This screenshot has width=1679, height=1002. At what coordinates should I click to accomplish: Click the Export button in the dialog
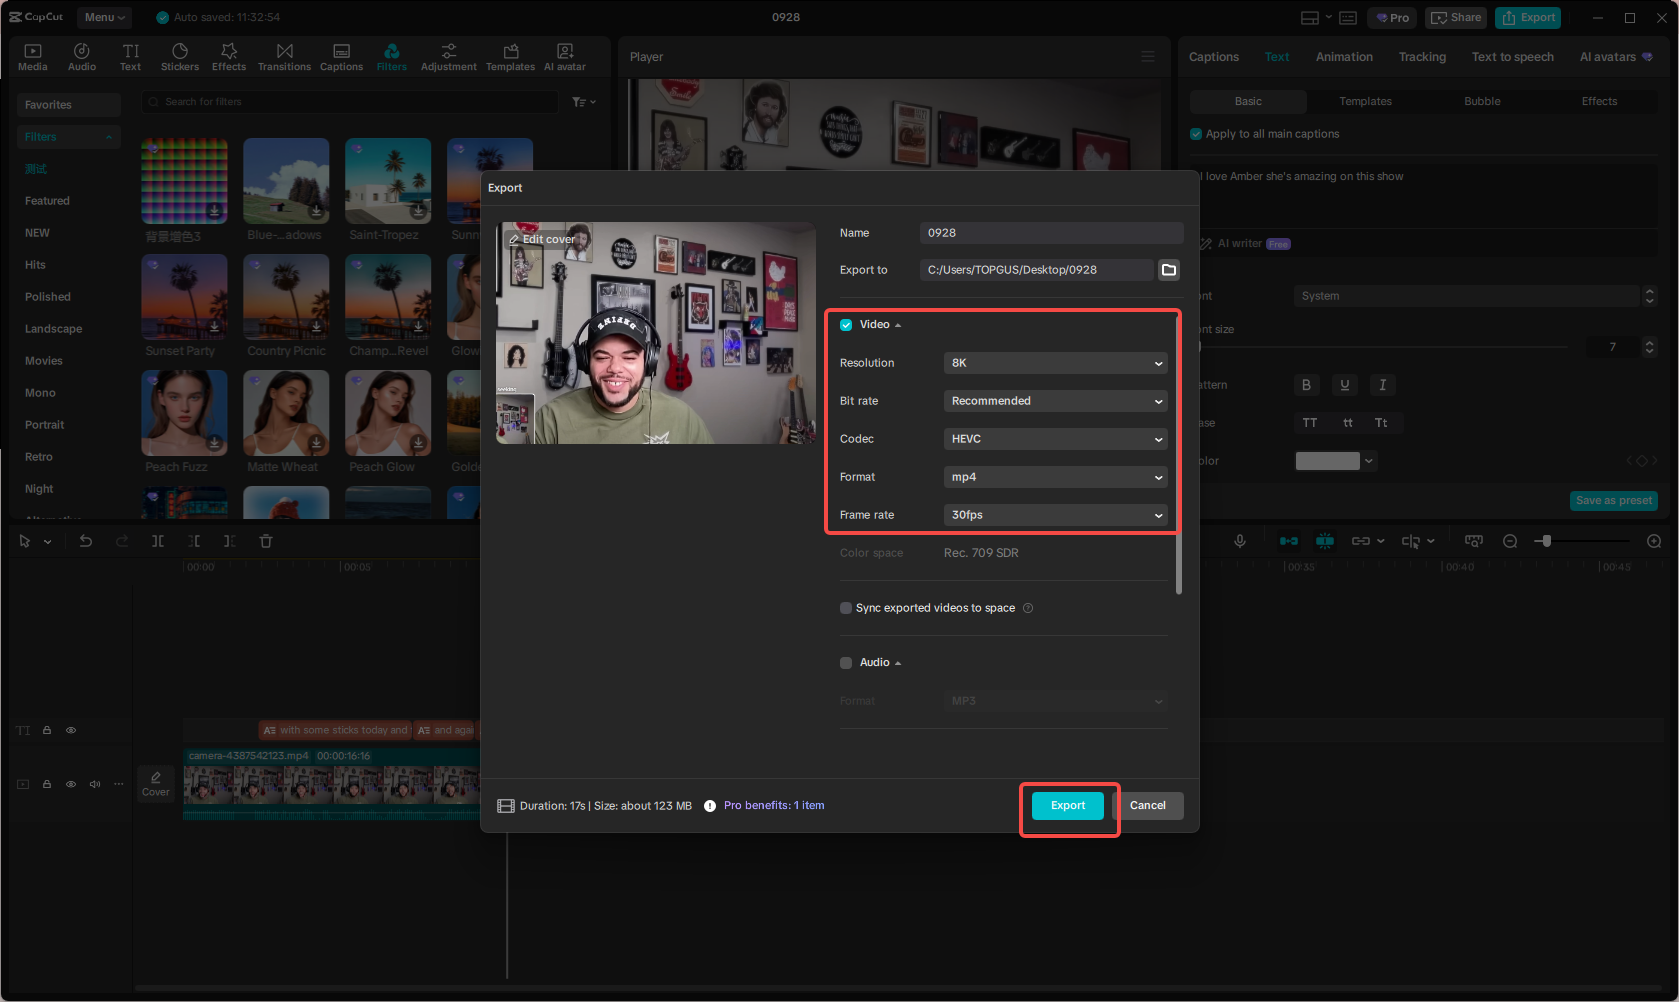coord(1067,805)
